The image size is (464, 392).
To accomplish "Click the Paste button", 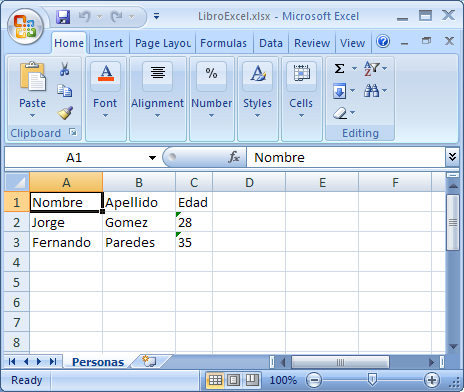I will tap(32, 89).
